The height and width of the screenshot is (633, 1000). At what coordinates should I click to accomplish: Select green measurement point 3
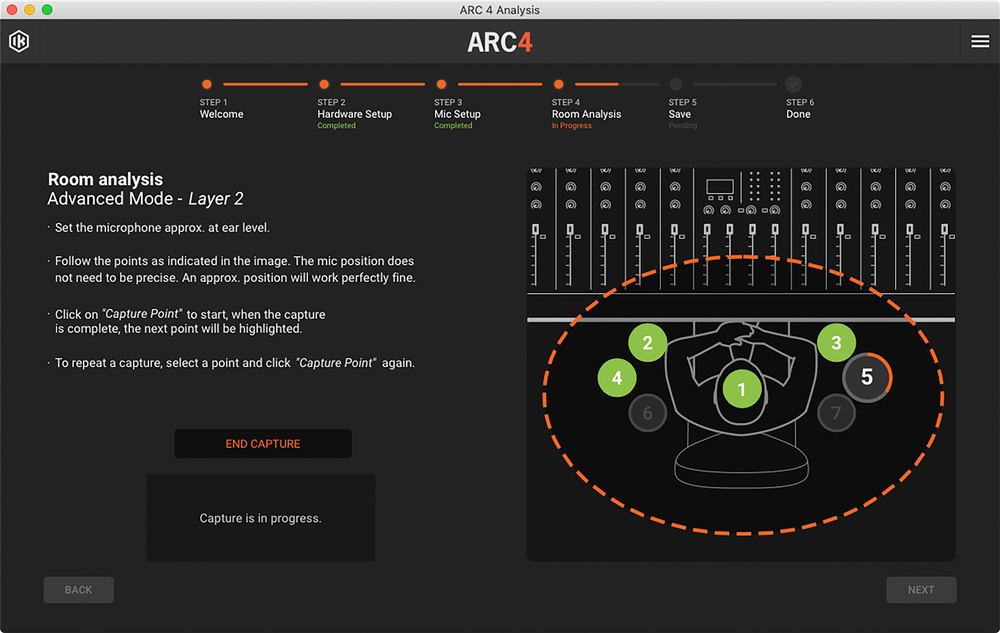836,343
